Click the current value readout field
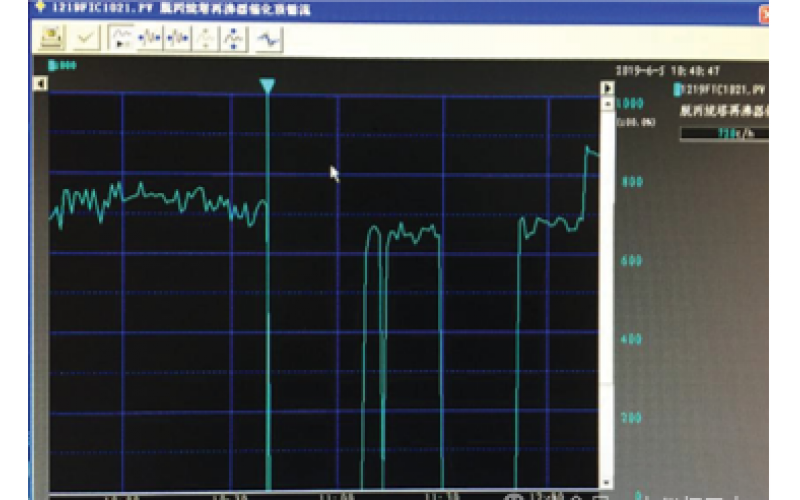 [x=736, y=133]
